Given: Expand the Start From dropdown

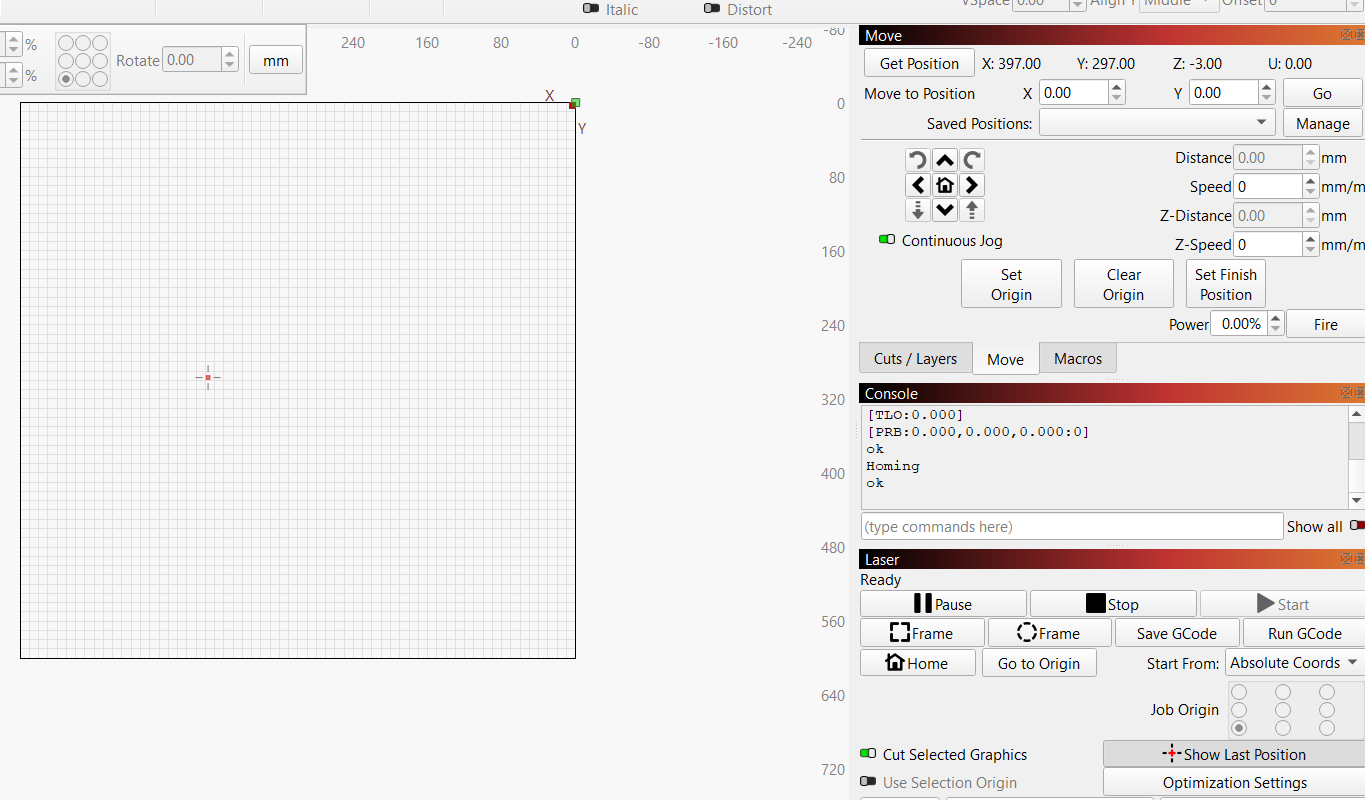Looking at the screenshot, I should (1294, 663).
